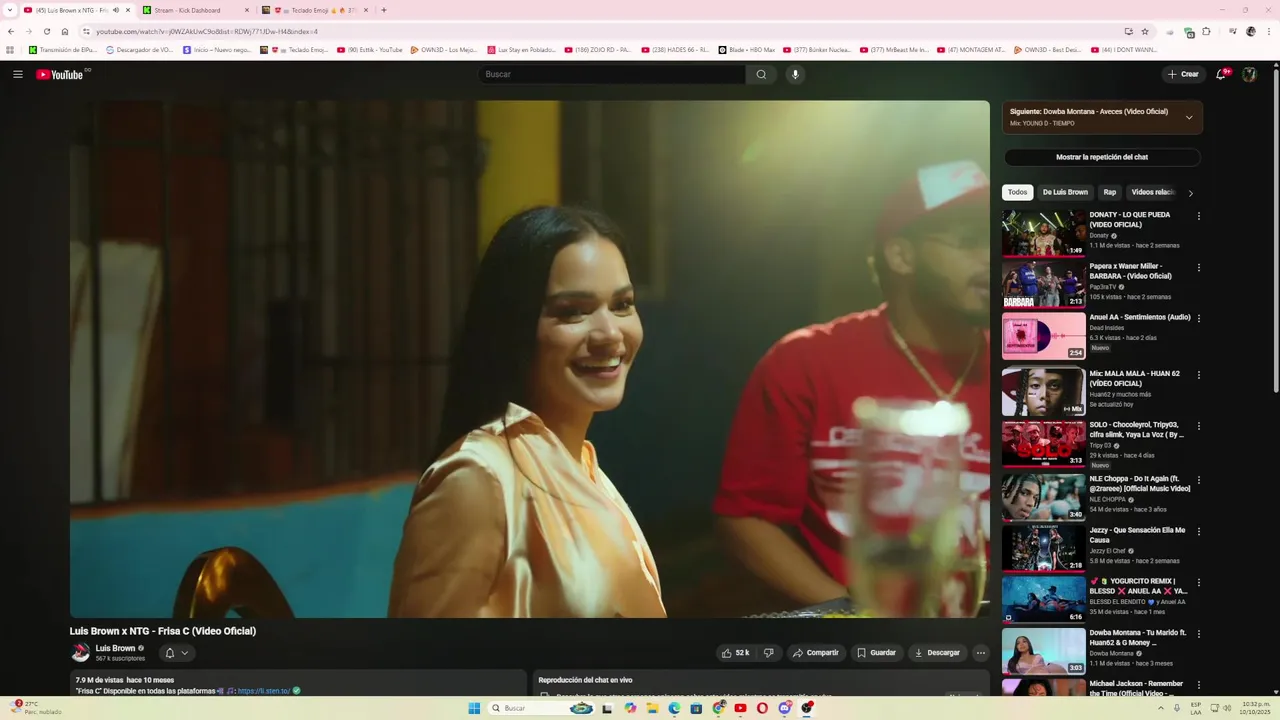Screen dimensions: 1280x720
Task: Open options for Papera x Waner Miller video
Action: pos(1198,268)
